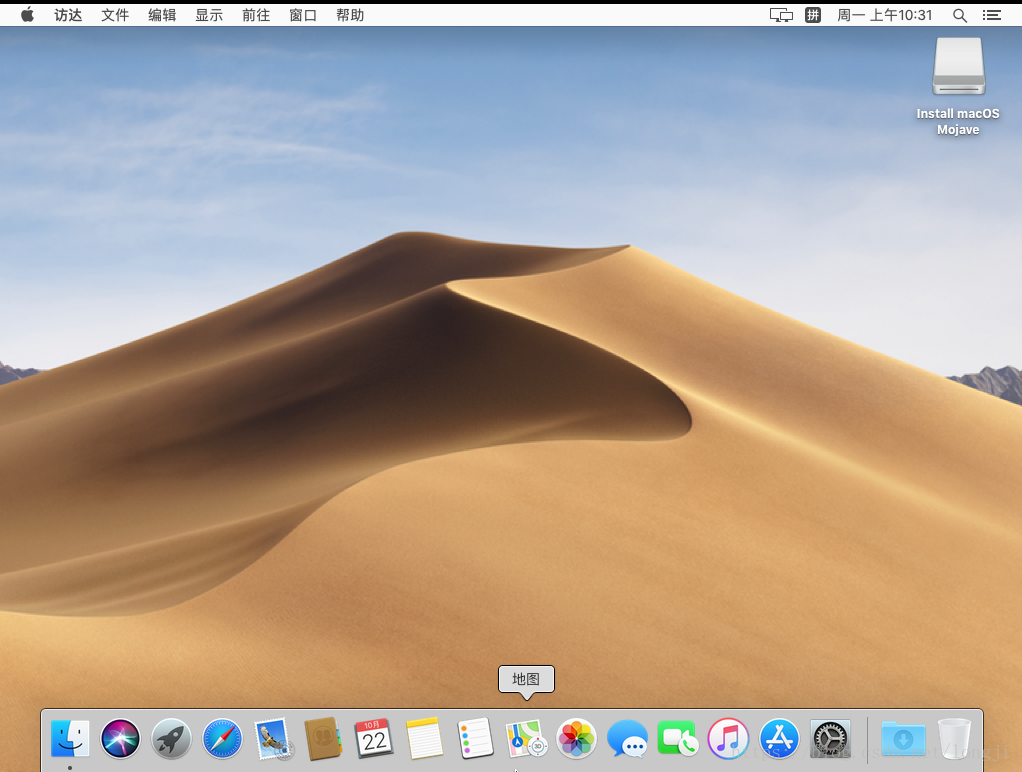Open the 编辑 menu

point(162,15)
